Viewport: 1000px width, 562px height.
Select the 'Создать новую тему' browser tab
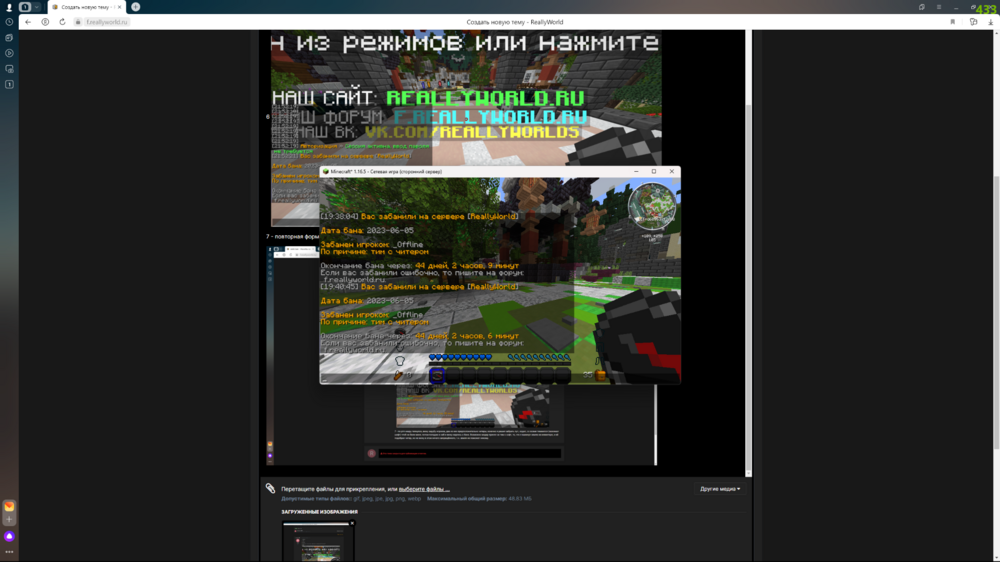[85, 7]
